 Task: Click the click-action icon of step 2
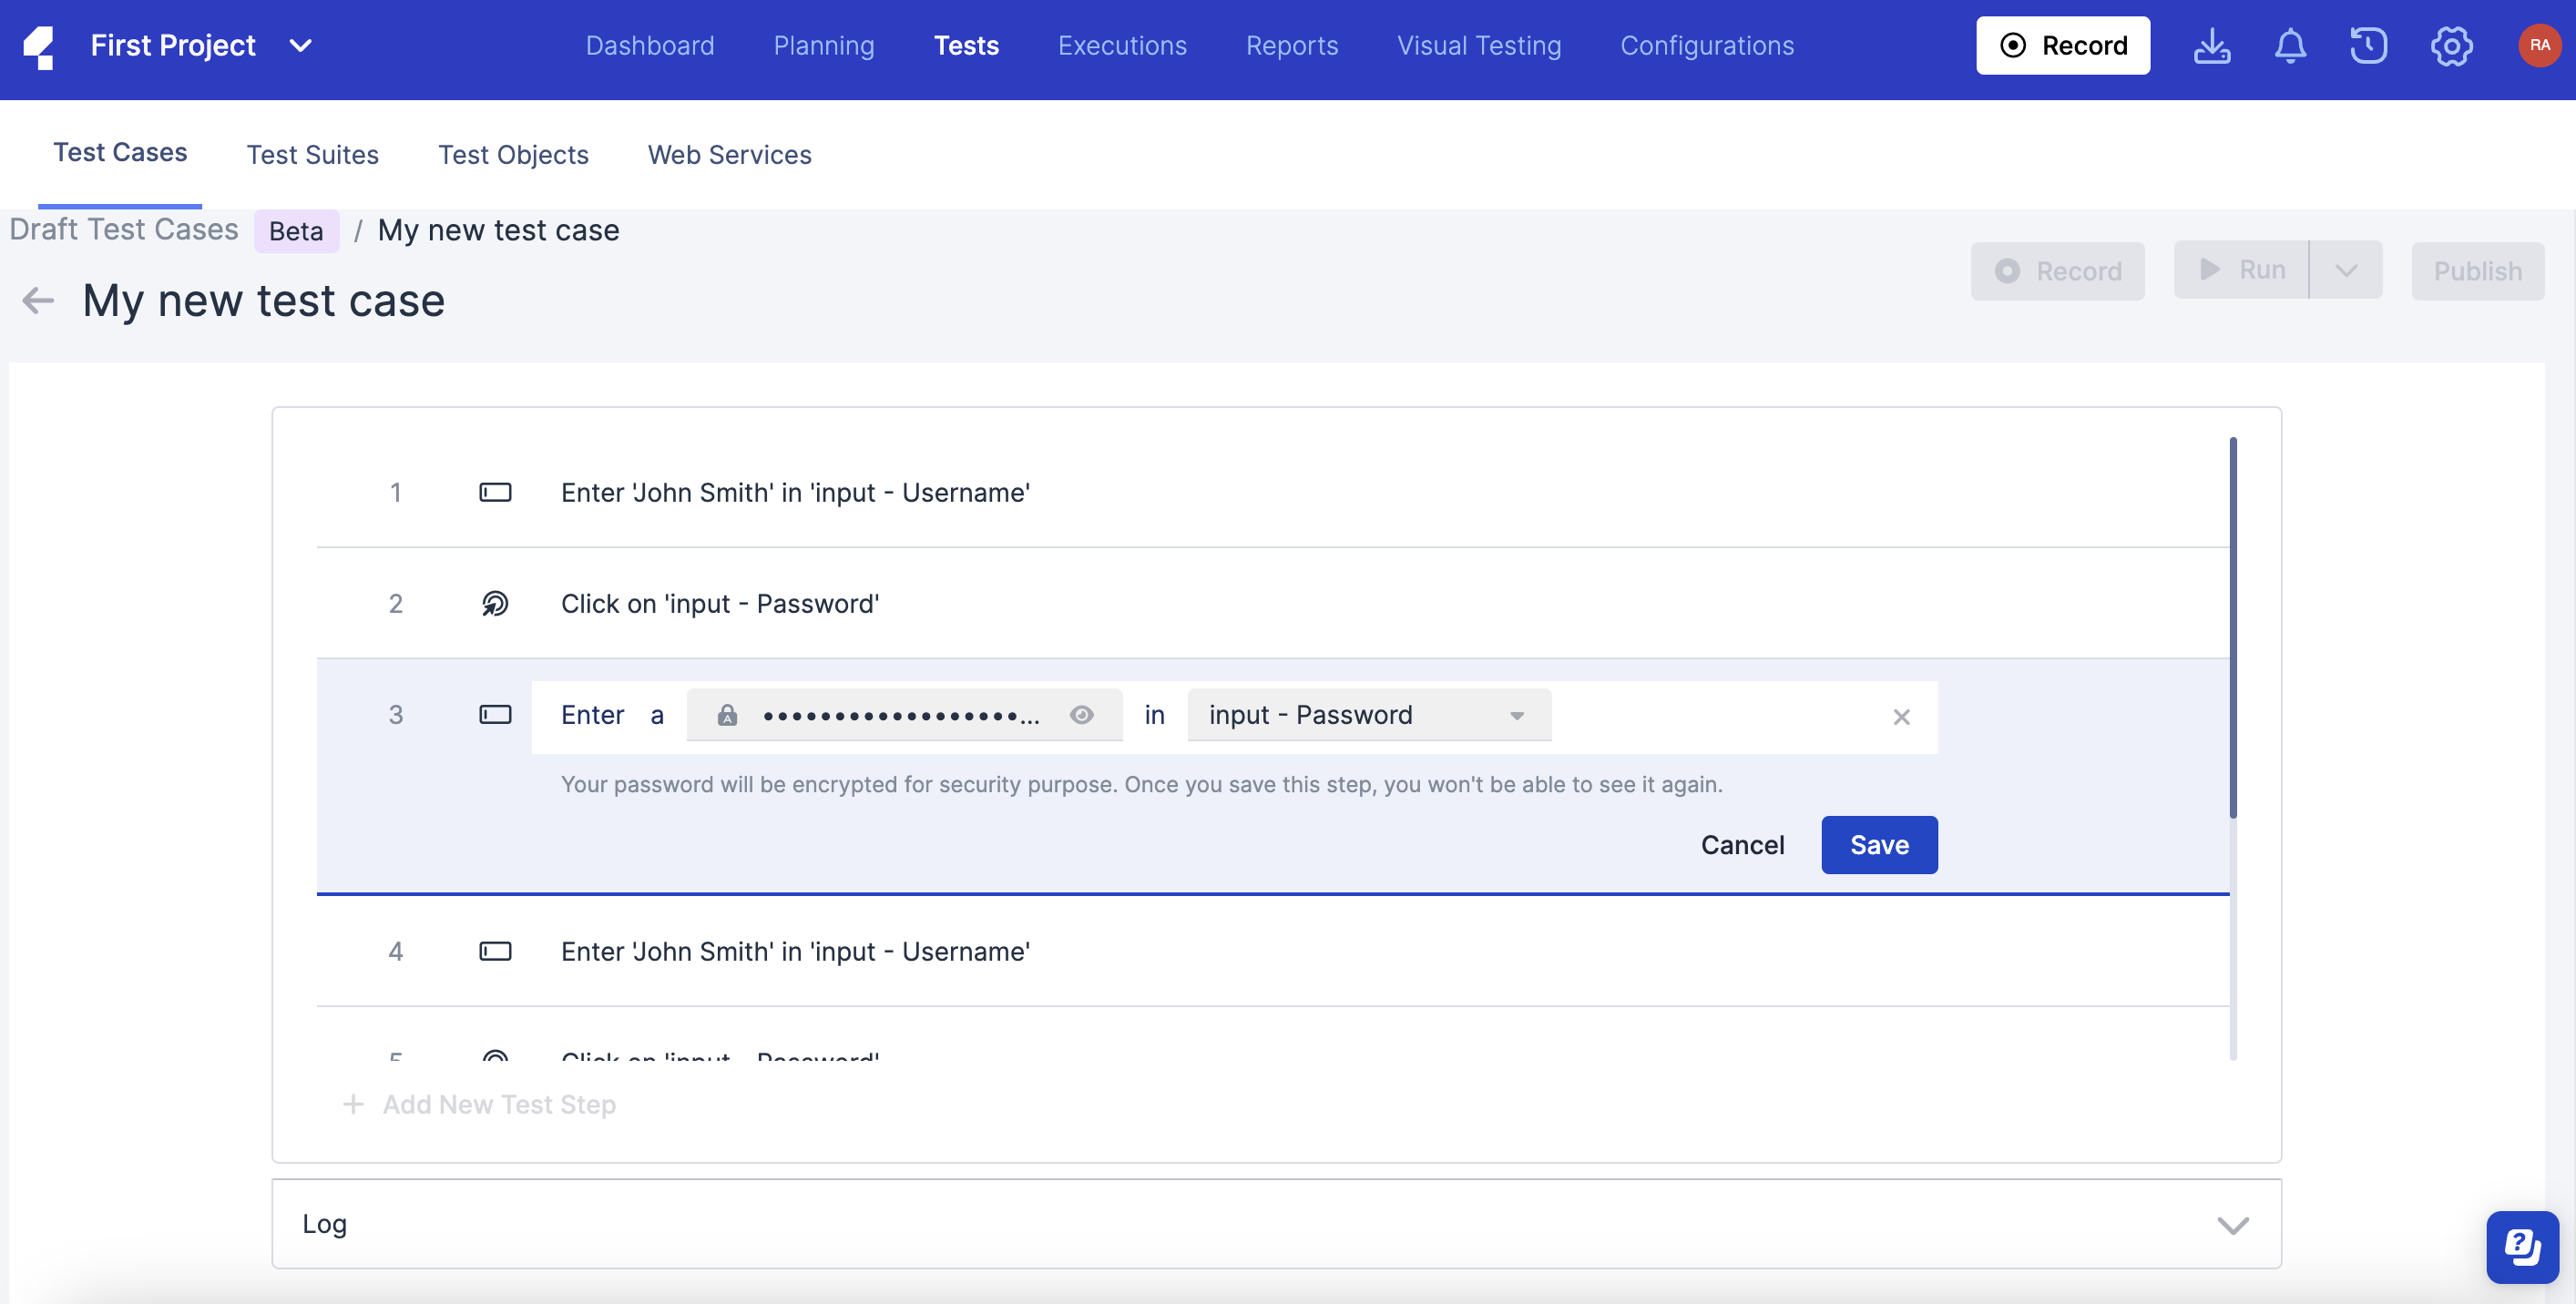pyautogui.click(x=495, y=604)
